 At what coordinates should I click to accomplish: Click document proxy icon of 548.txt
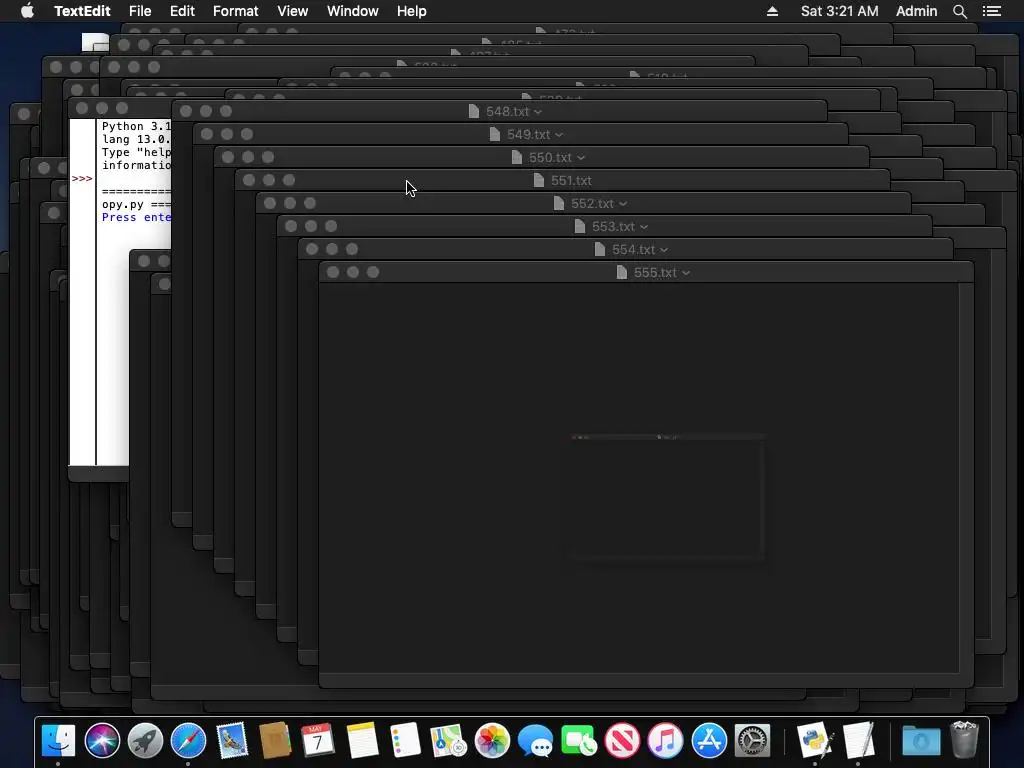[474, 112]
